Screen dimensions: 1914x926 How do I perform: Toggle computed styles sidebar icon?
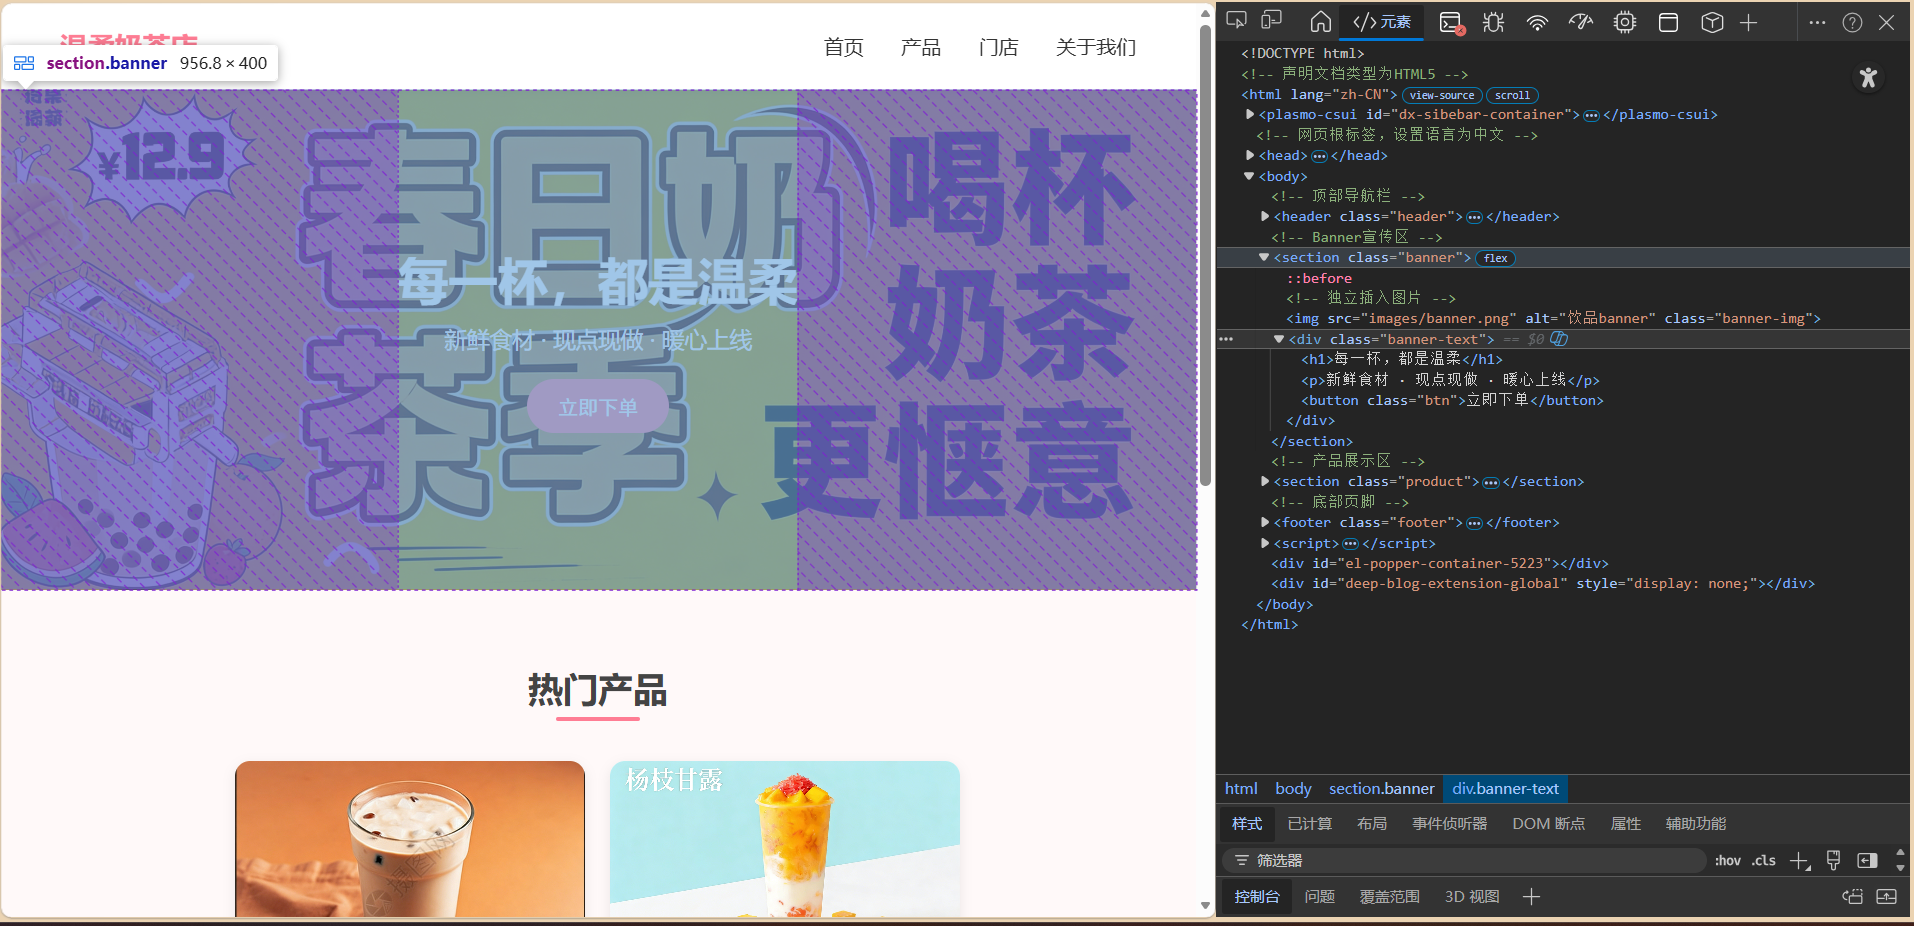pyautogui.click(x=1867, y=860)
